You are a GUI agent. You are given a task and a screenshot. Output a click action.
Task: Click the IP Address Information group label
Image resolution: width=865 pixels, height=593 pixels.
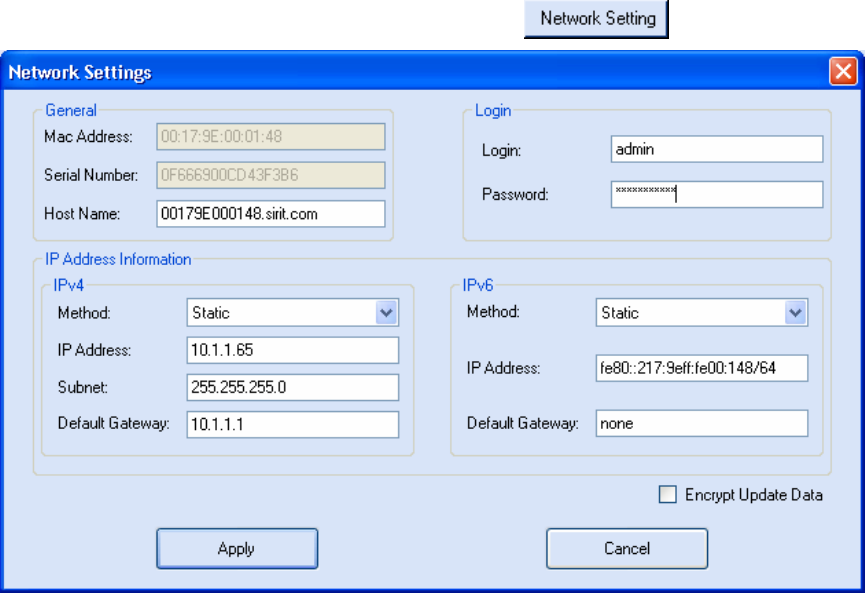pos(118,259)
